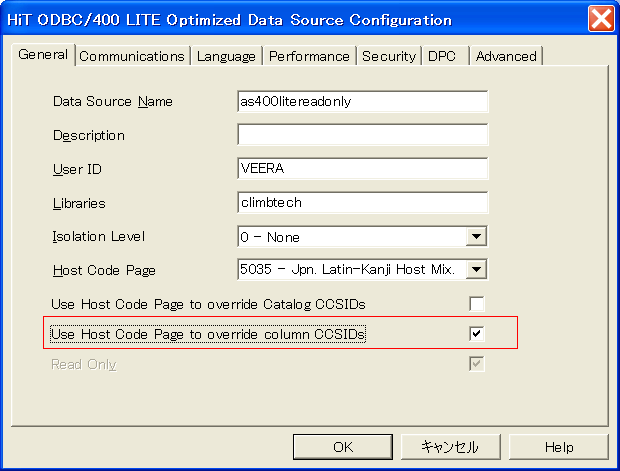Click the キャンセル (Cancel) button
620x471 pixels.
click(451, 447)
